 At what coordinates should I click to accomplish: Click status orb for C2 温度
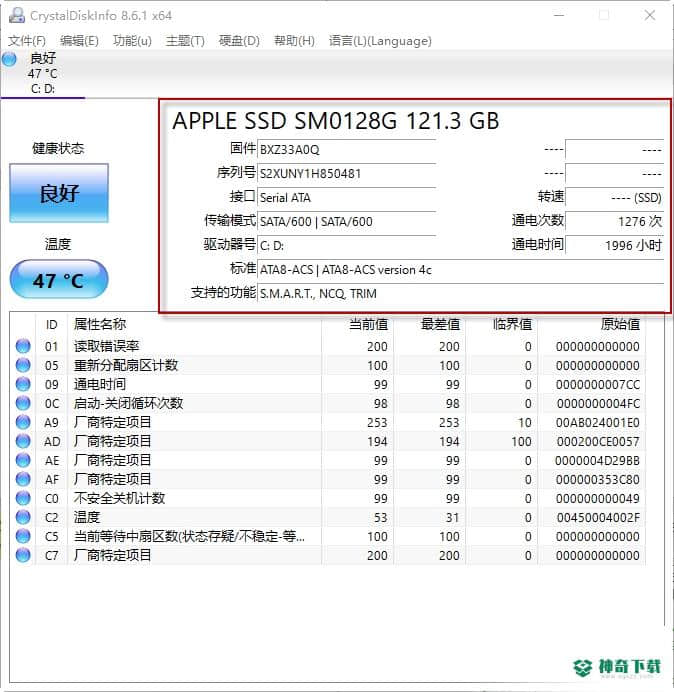point(23,517)
